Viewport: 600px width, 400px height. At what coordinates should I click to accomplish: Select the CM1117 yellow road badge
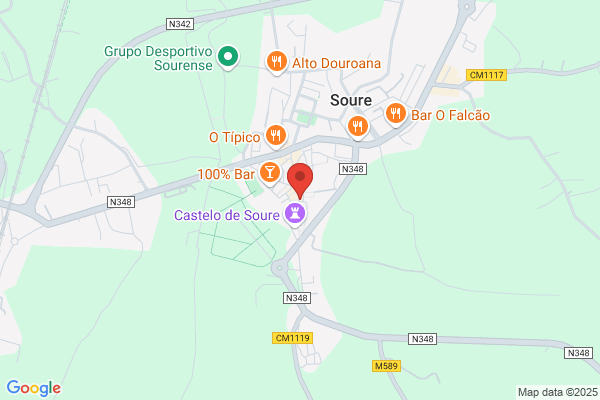pyautogui.click(x=486, y=75)
